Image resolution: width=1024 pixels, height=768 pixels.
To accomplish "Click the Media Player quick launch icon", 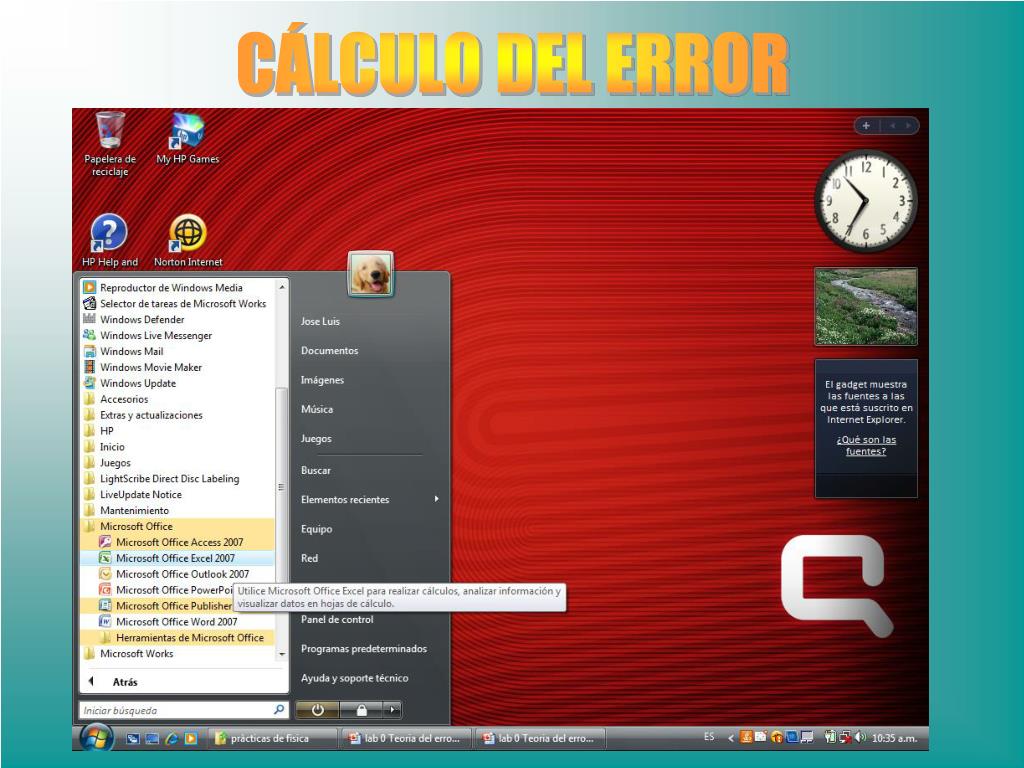I will click(191, 739).
